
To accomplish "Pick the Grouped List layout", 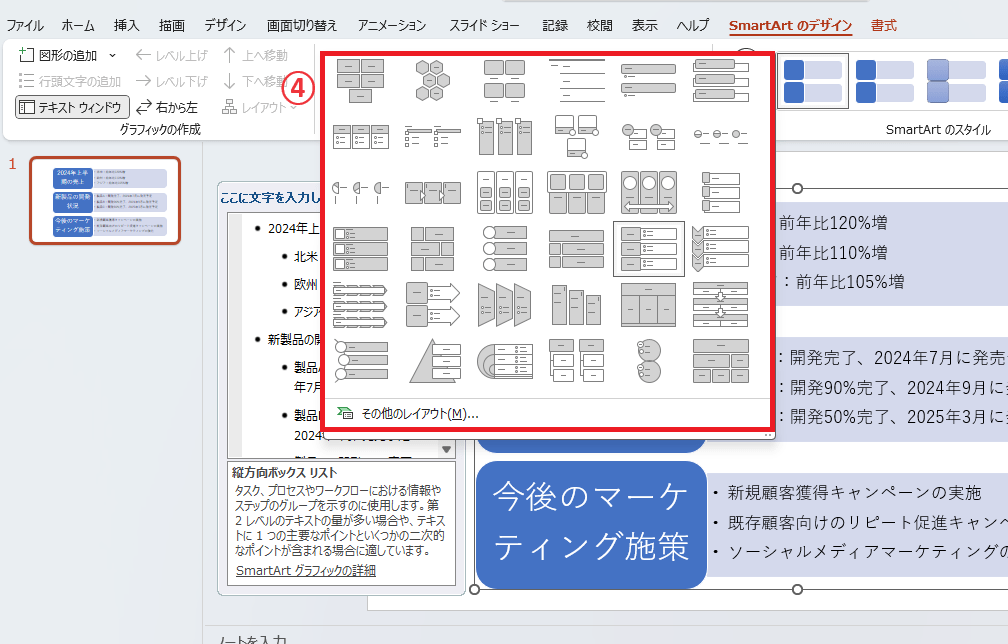I will click(x=505, y=192).
